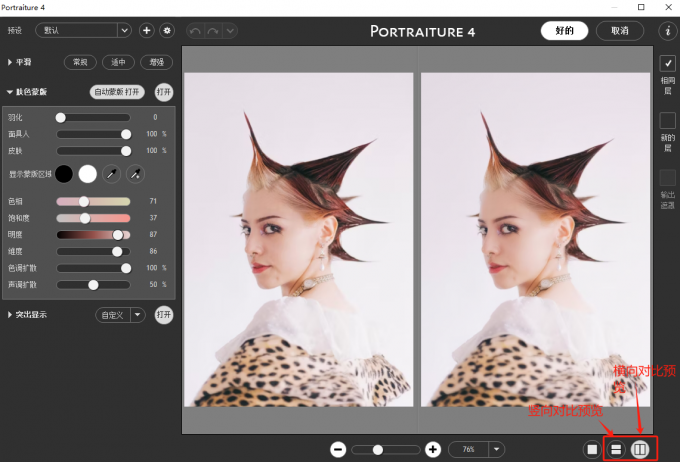Click the 显示蒙版区域 label
Screen dimensions: 680x462
30,174
